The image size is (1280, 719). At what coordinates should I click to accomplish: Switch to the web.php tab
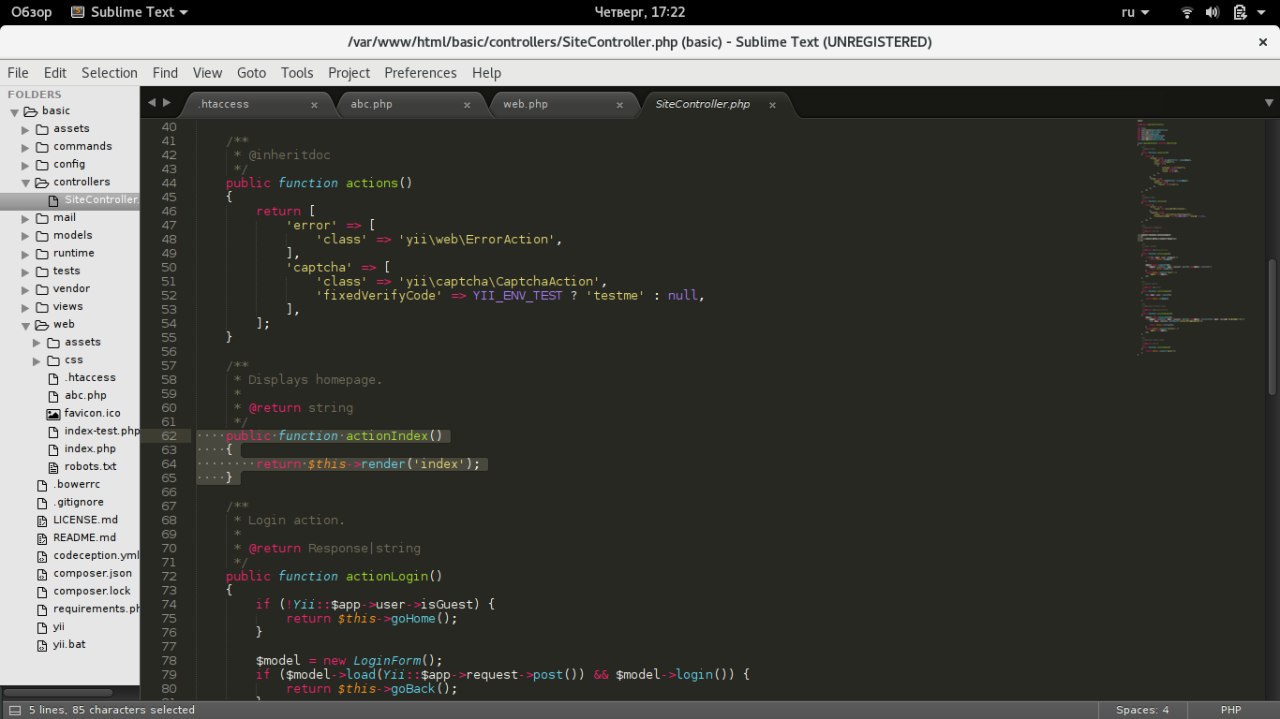tap(525, 104)
